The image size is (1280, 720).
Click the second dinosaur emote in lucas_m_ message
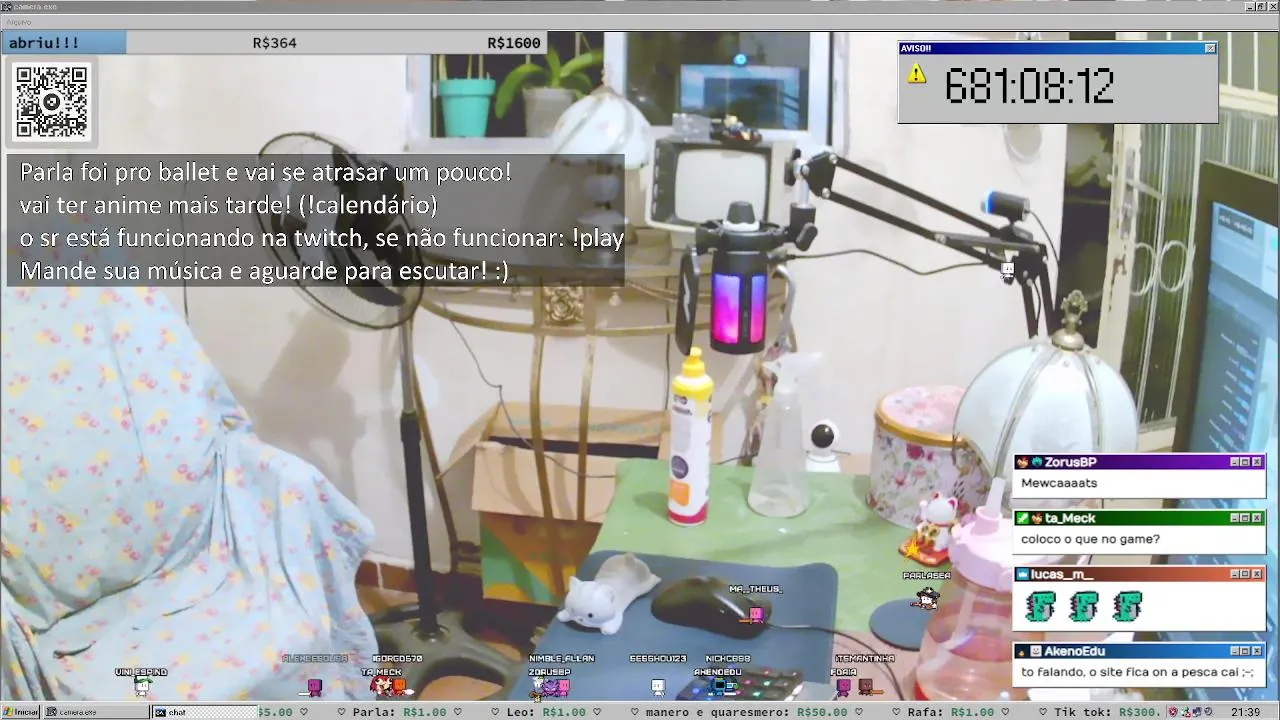1084,606
